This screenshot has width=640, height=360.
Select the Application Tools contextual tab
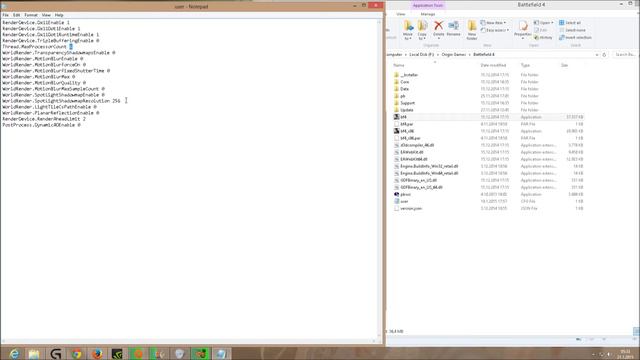click(x=427, y=5)
